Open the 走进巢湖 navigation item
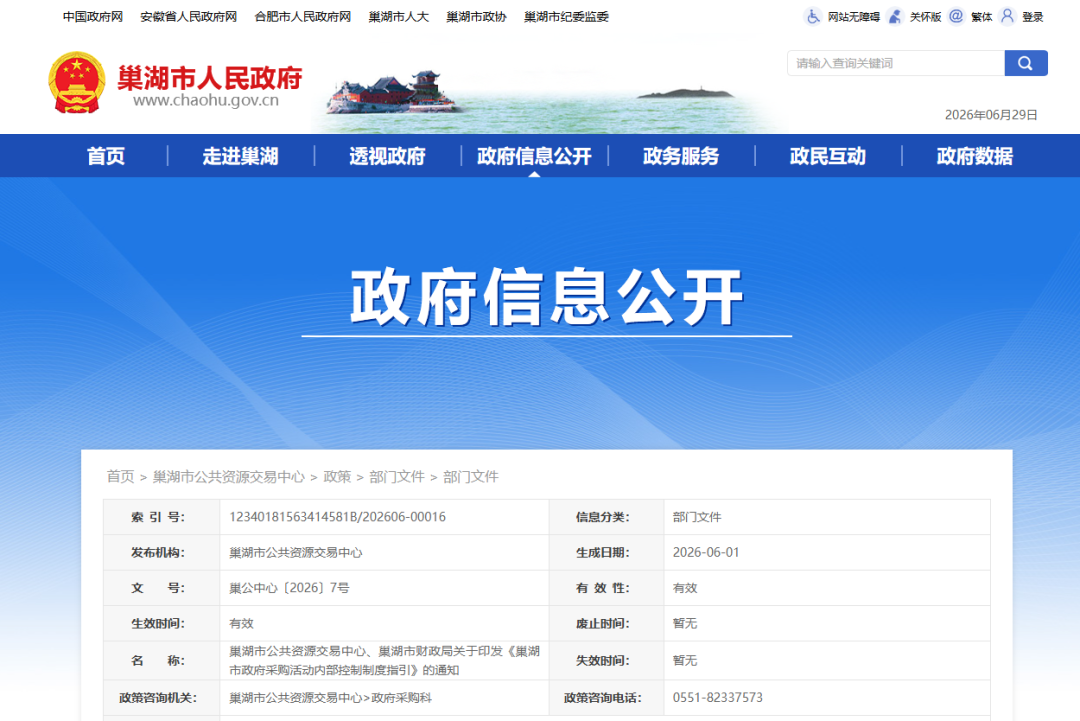The height and width of the screenshot is (721, 1080). coord(240,156)
